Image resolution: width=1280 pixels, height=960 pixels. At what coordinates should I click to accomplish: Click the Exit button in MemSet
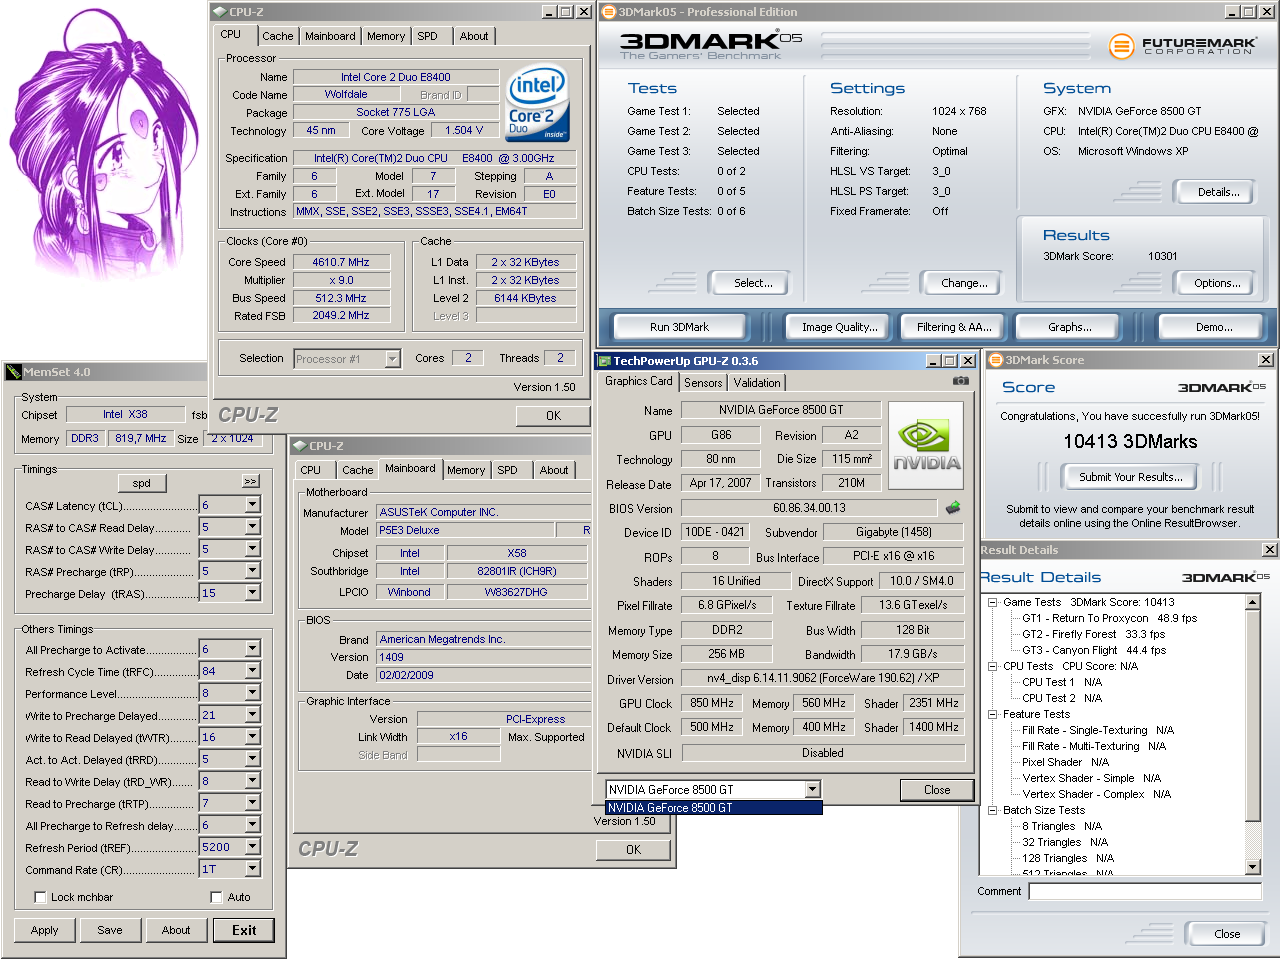pos(244,930)
